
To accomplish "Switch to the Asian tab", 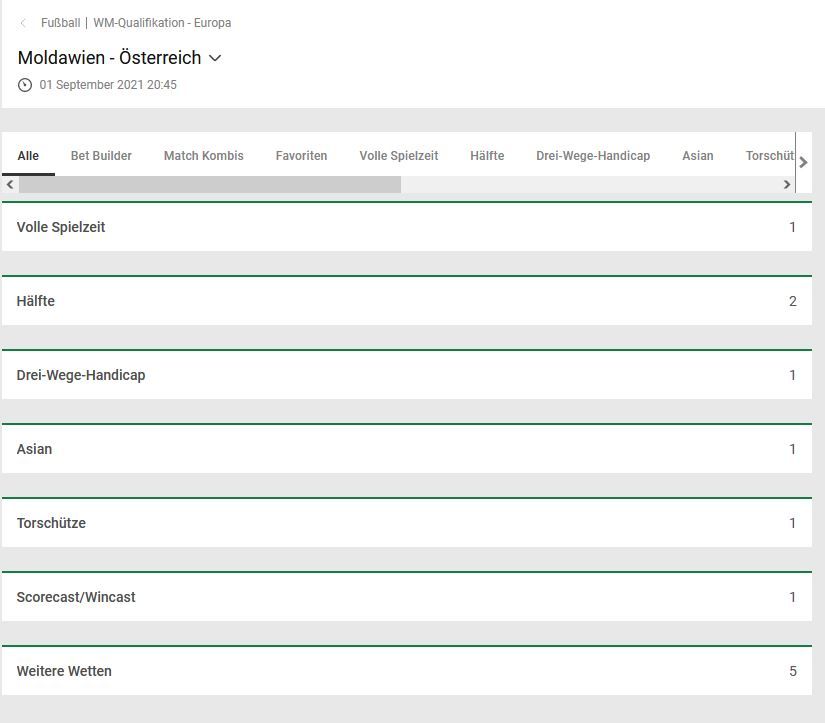I will coord(698,156).
